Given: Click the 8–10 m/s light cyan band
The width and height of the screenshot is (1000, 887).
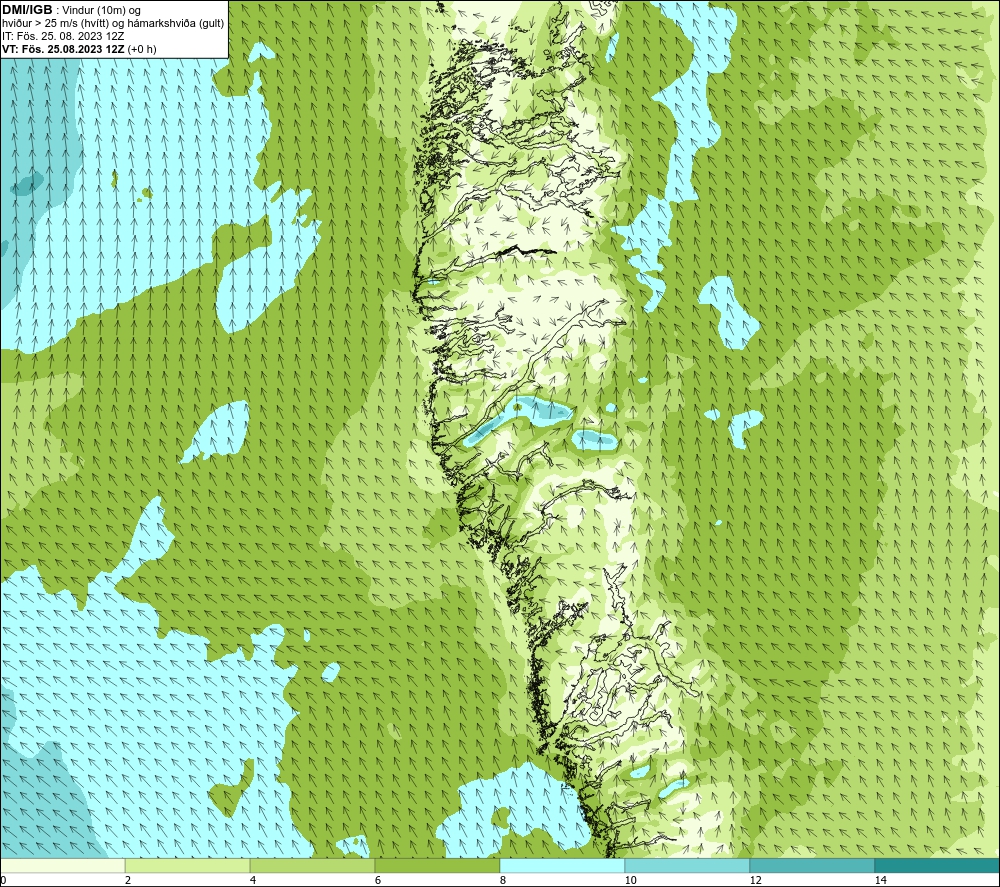Looking at the screenshot, I should pos(562,865).
